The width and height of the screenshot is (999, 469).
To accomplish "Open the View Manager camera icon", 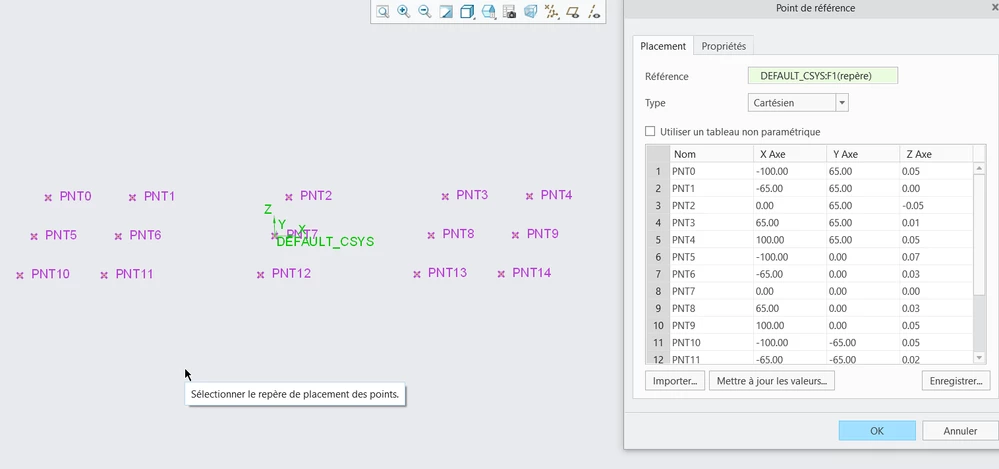I will (x=509, y=11).
